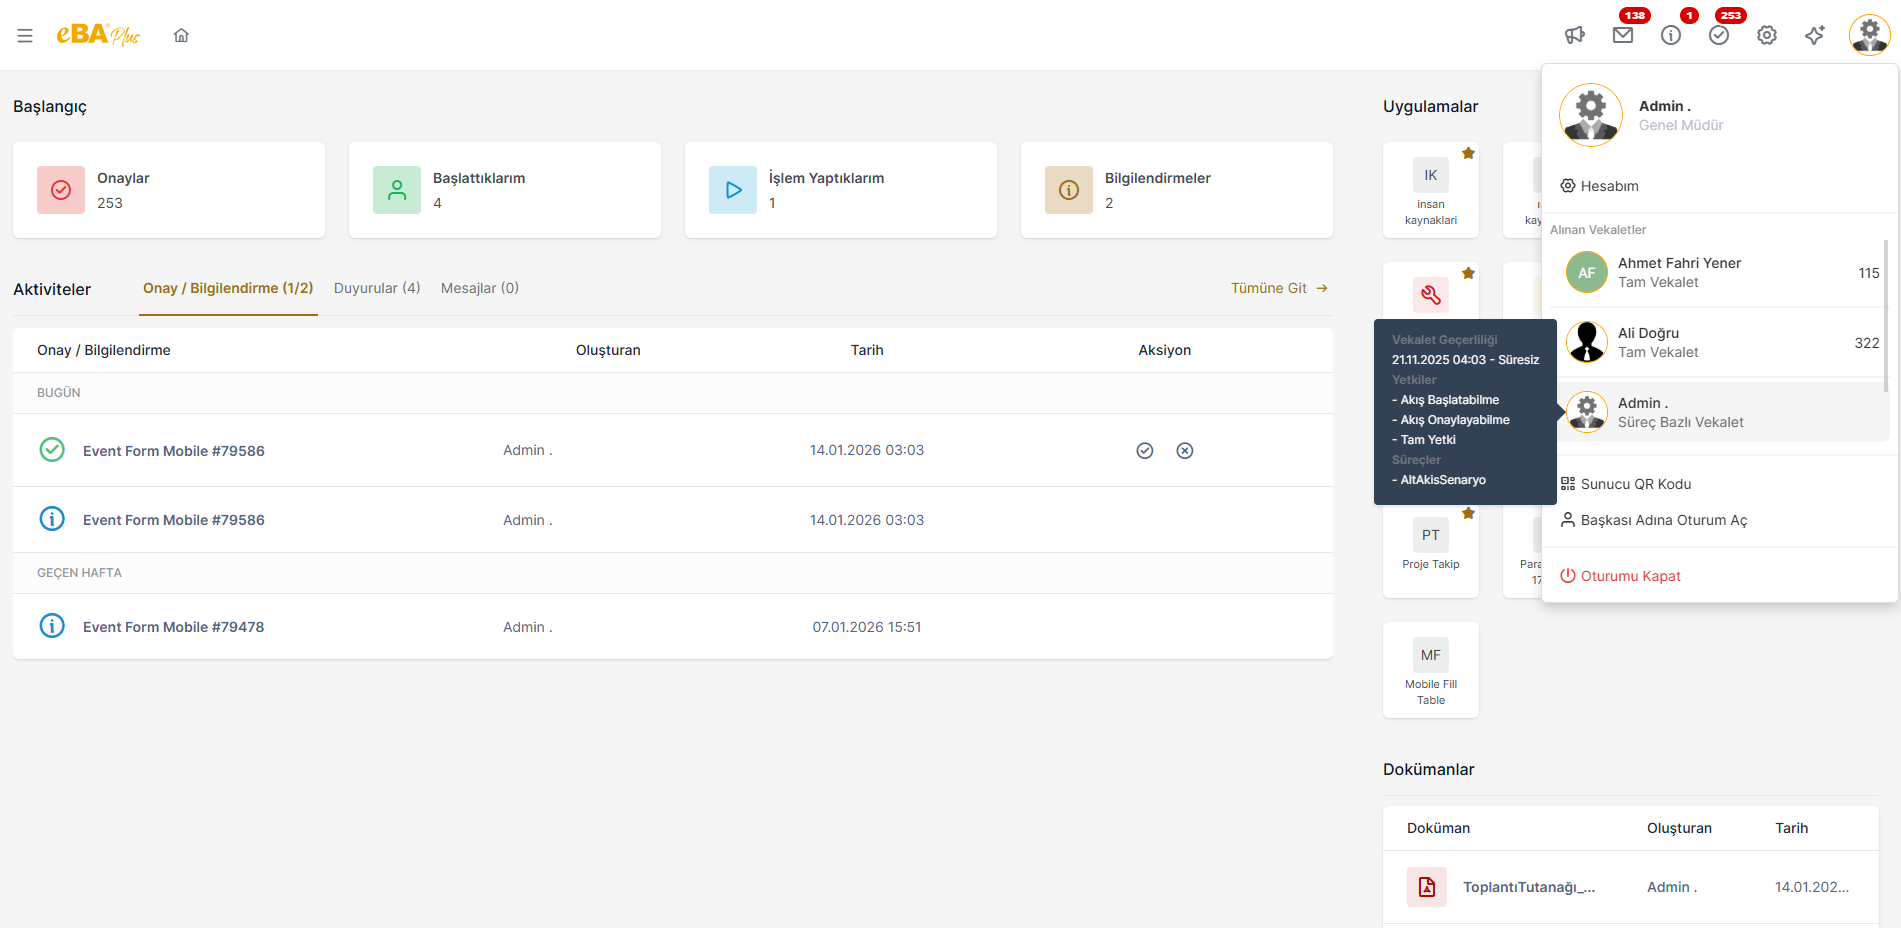
Task: Switch to the Mesajlar (0) tab
Action: 480,288
